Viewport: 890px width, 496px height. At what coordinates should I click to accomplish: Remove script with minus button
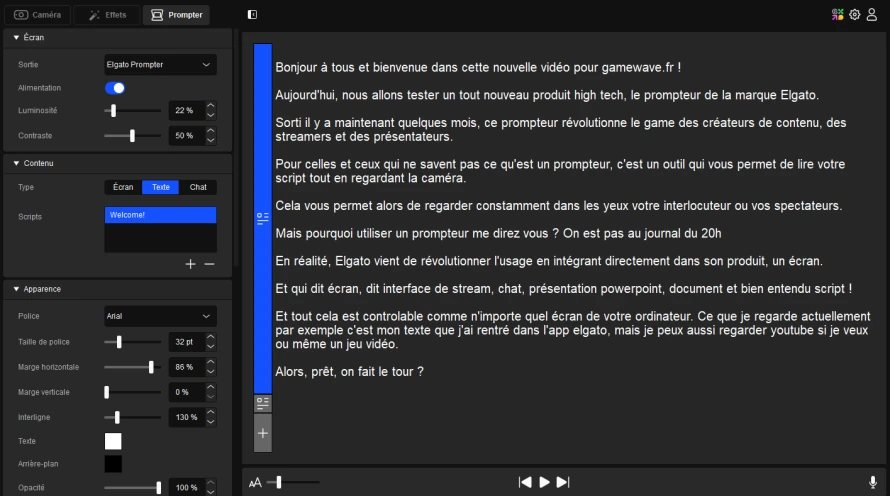tap(209, 264)
